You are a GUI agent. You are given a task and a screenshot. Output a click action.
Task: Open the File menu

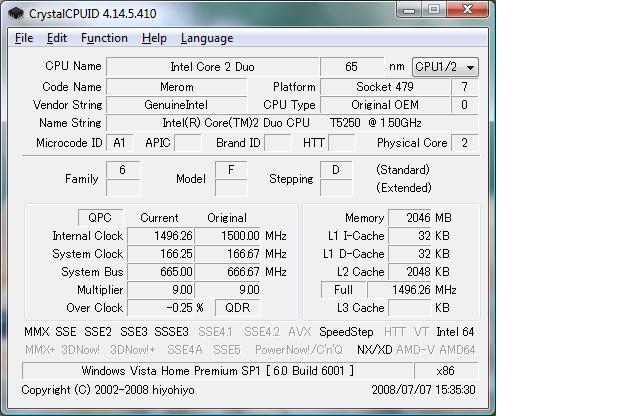[x=24, y=38]
